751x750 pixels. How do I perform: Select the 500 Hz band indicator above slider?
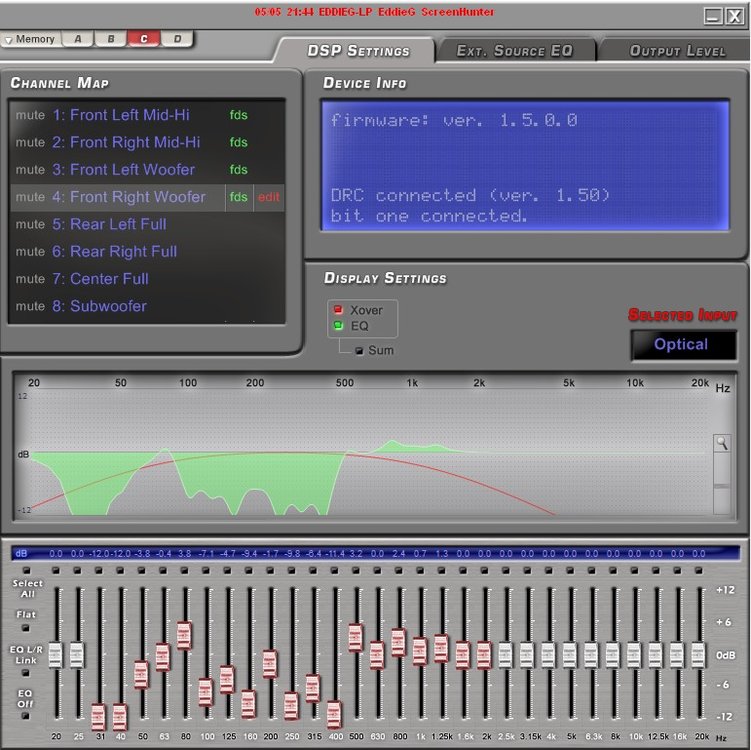coord(355,570)
